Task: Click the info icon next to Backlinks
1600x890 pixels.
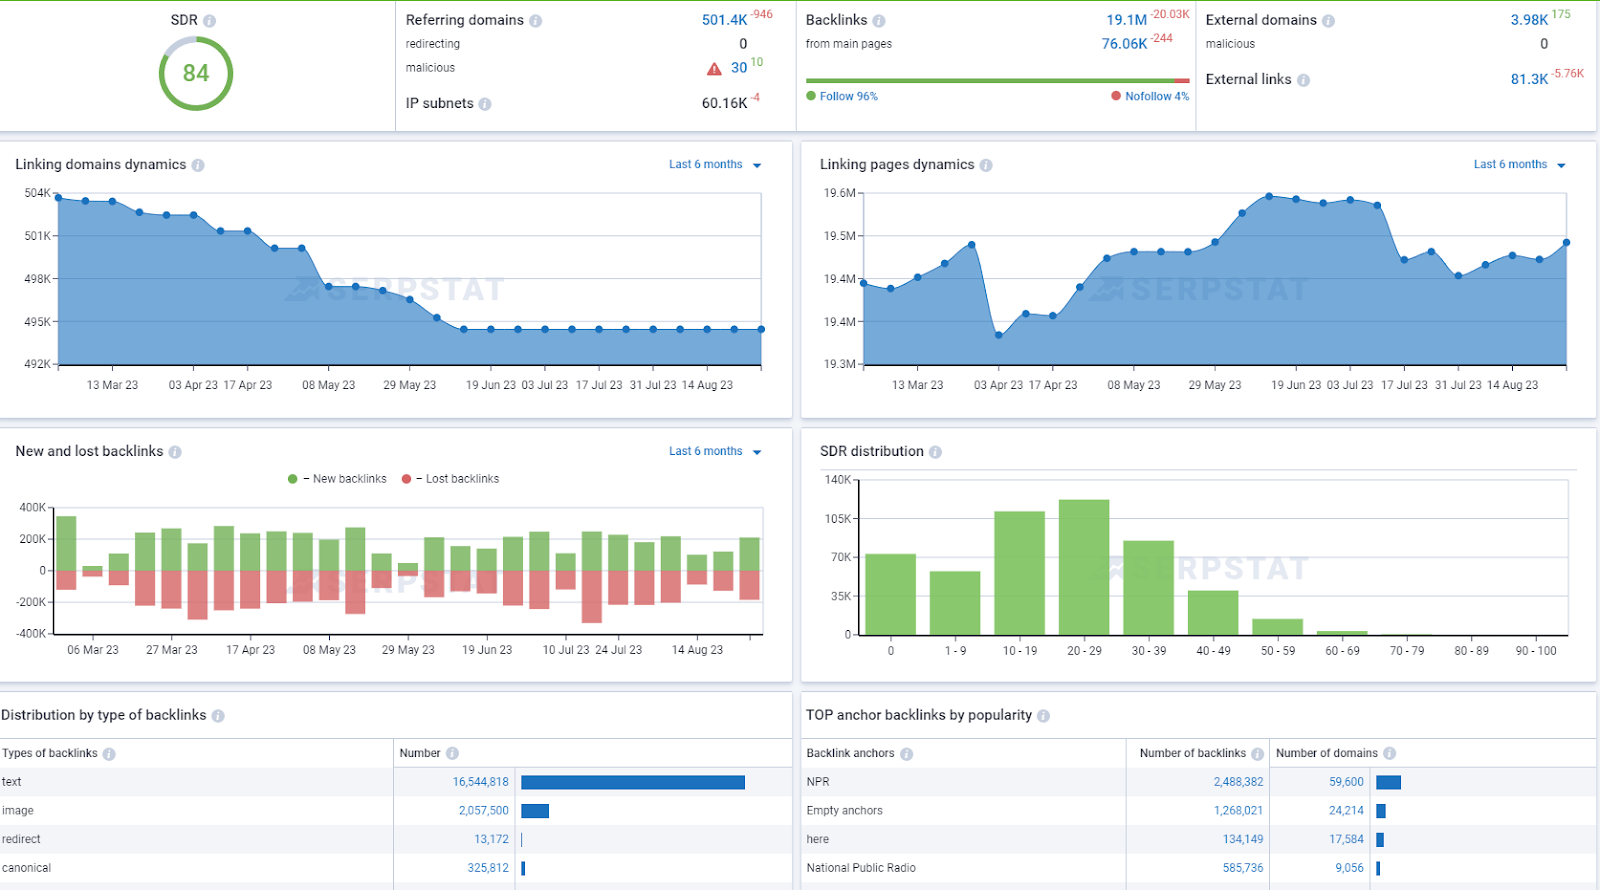Action: tap(879, 21)
